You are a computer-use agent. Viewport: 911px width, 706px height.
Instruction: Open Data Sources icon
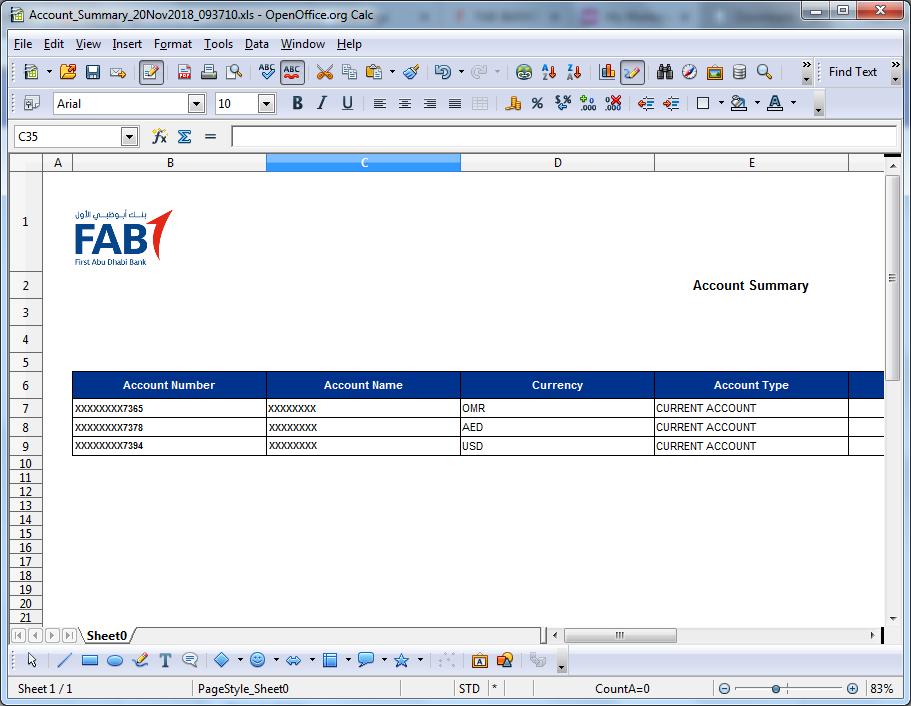pos(740,72)
